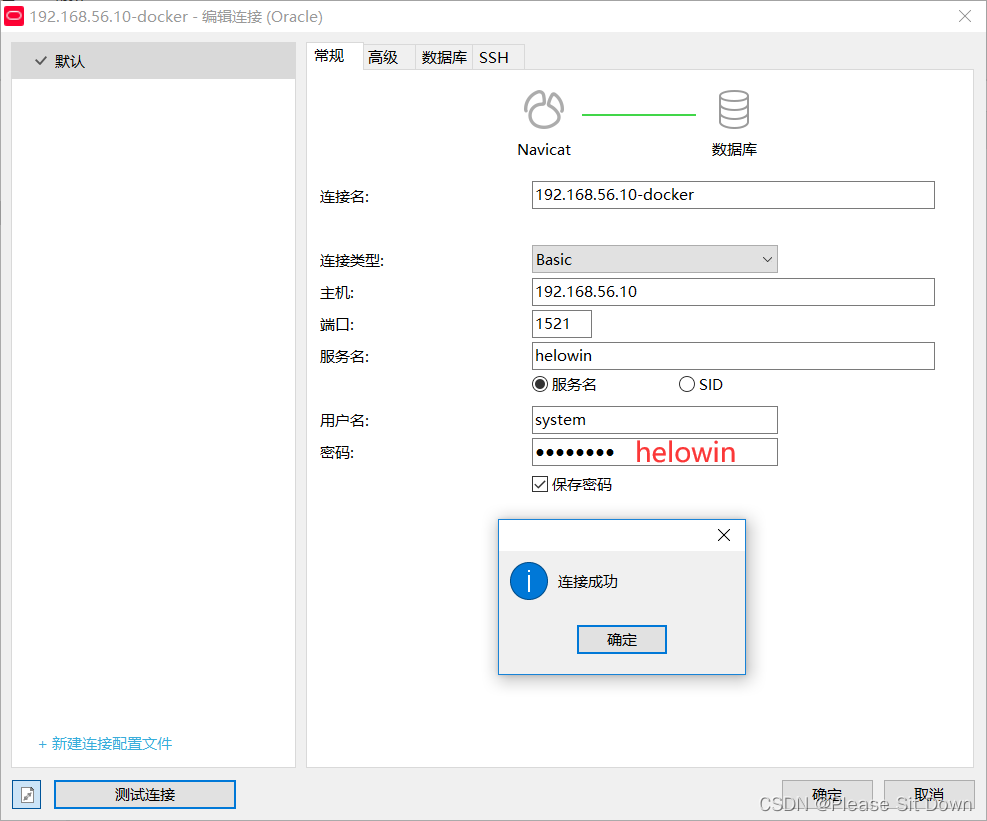Click the checkmark next to 默认 profile
Screen dimensions: 987x821
click(37, 60)
